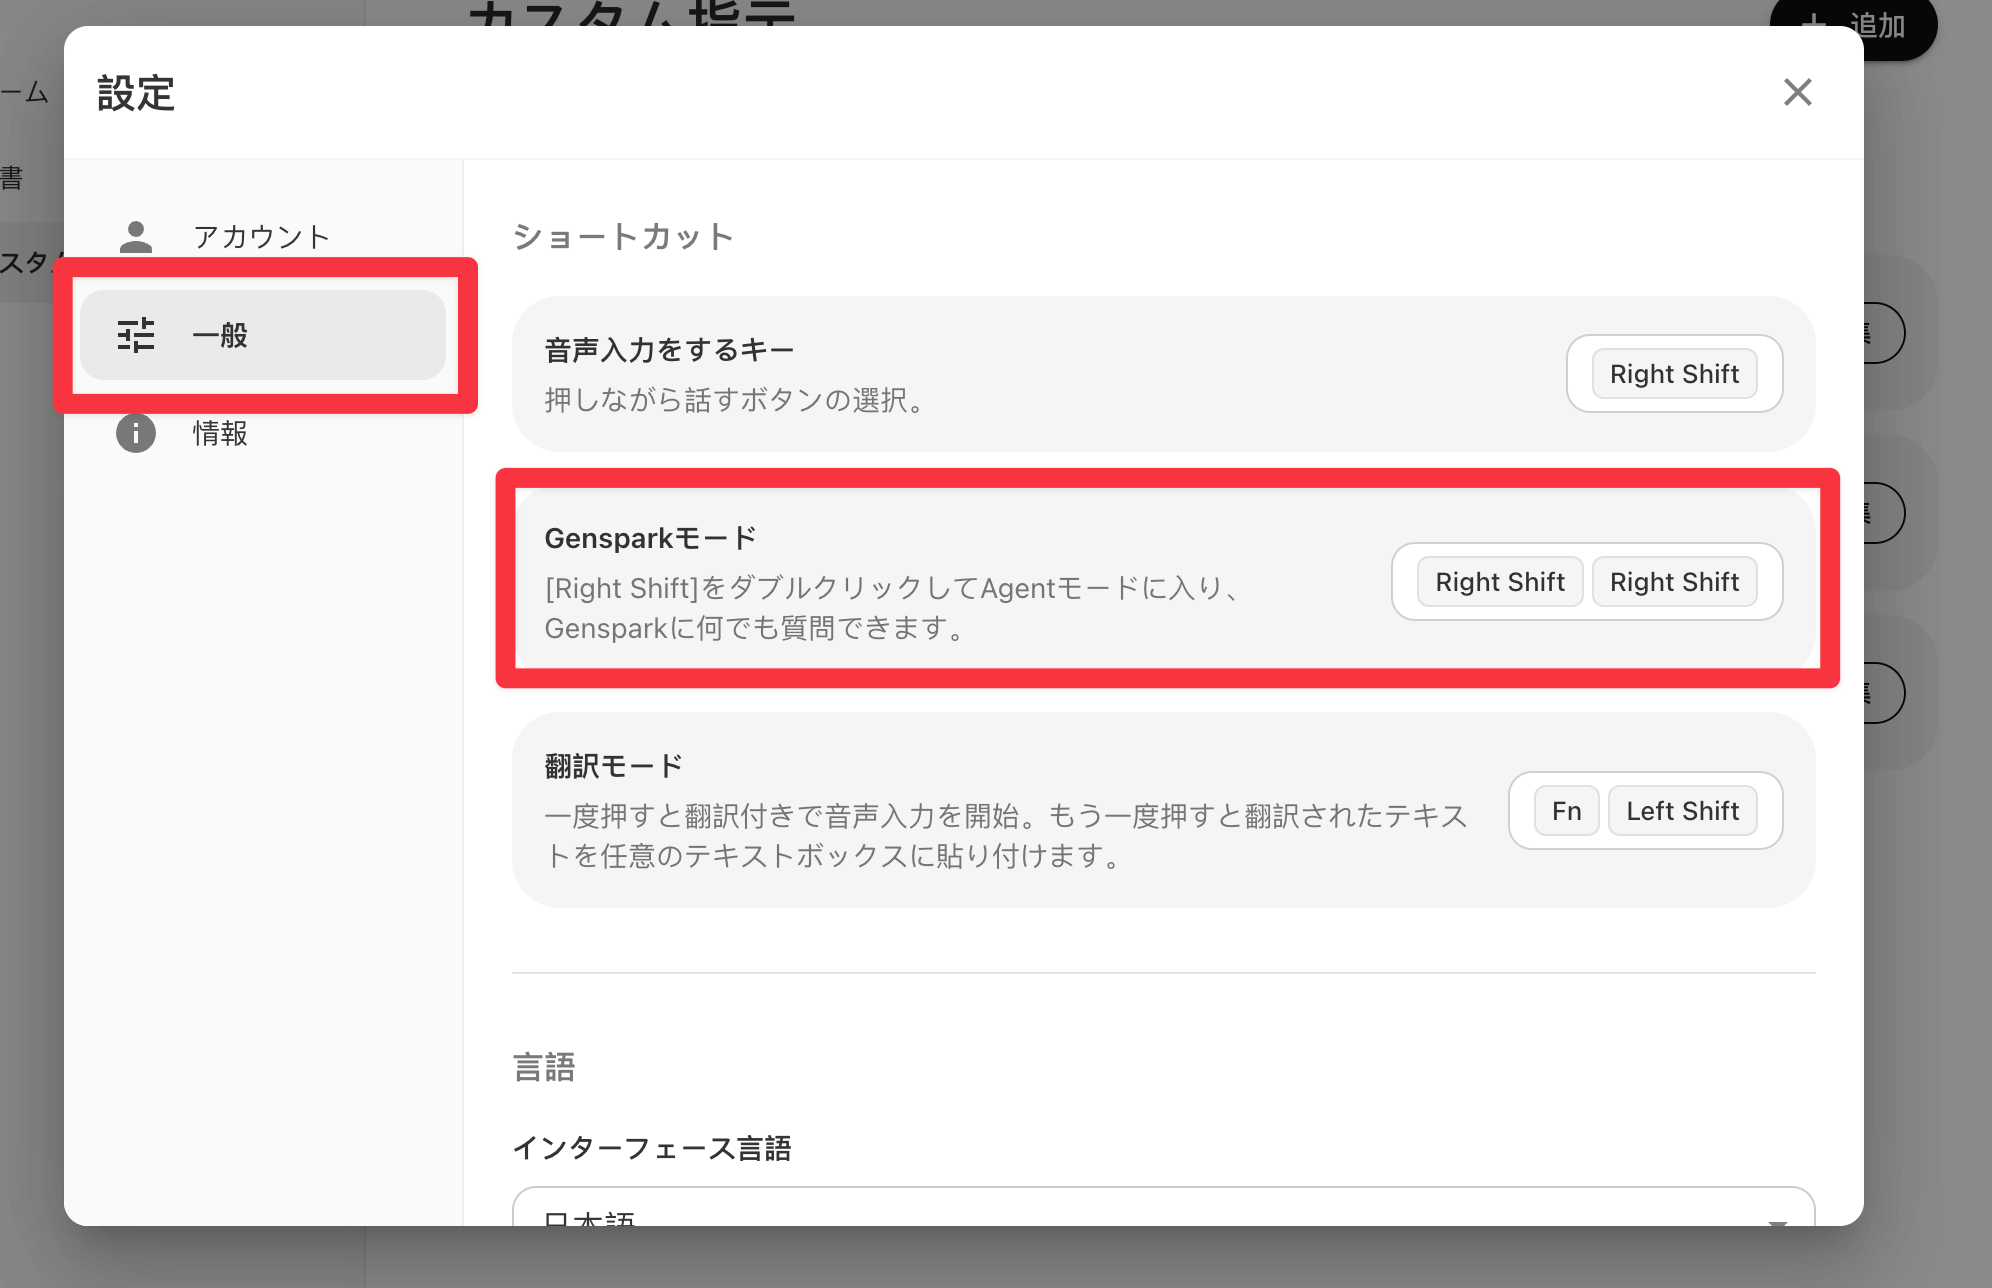Click first Right Shift key in Gensparkモード
This screenshot has height=1288, width=1992.
[x=1499, y=582]
